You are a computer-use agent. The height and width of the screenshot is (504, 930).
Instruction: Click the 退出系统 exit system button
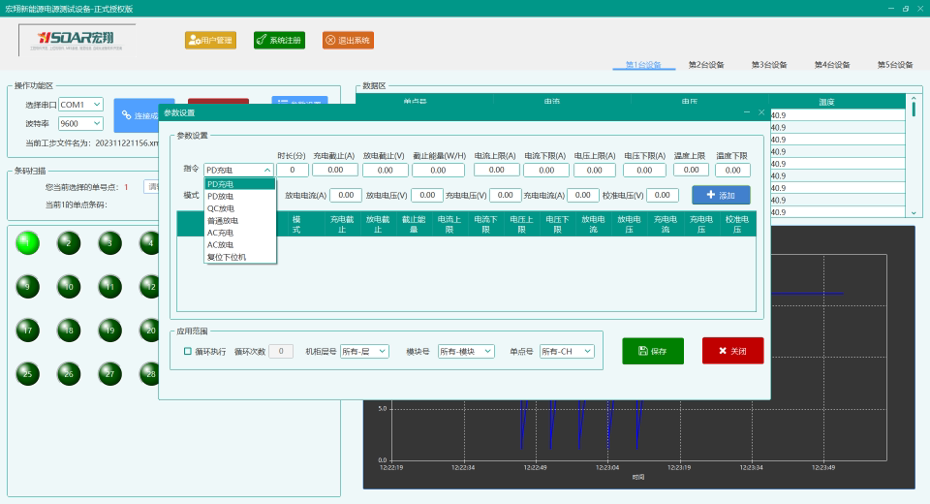pos(348,40)
